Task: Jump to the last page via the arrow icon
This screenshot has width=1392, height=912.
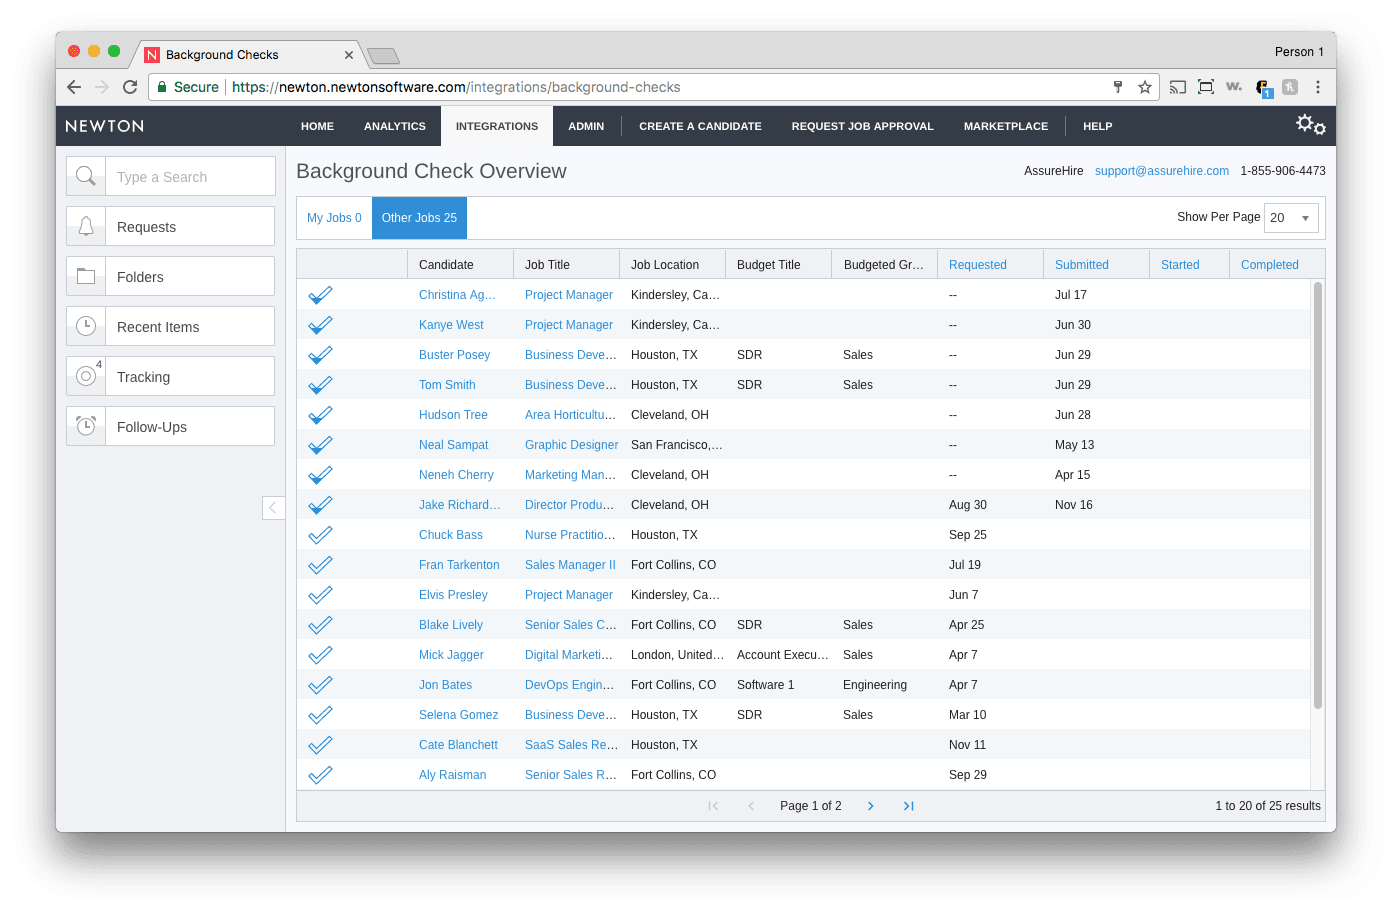Action: [x=908, y=805]
